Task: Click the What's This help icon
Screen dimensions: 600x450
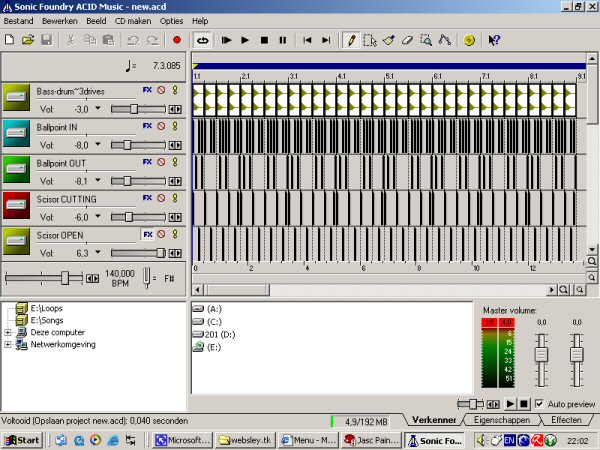Action: point(494,40)
